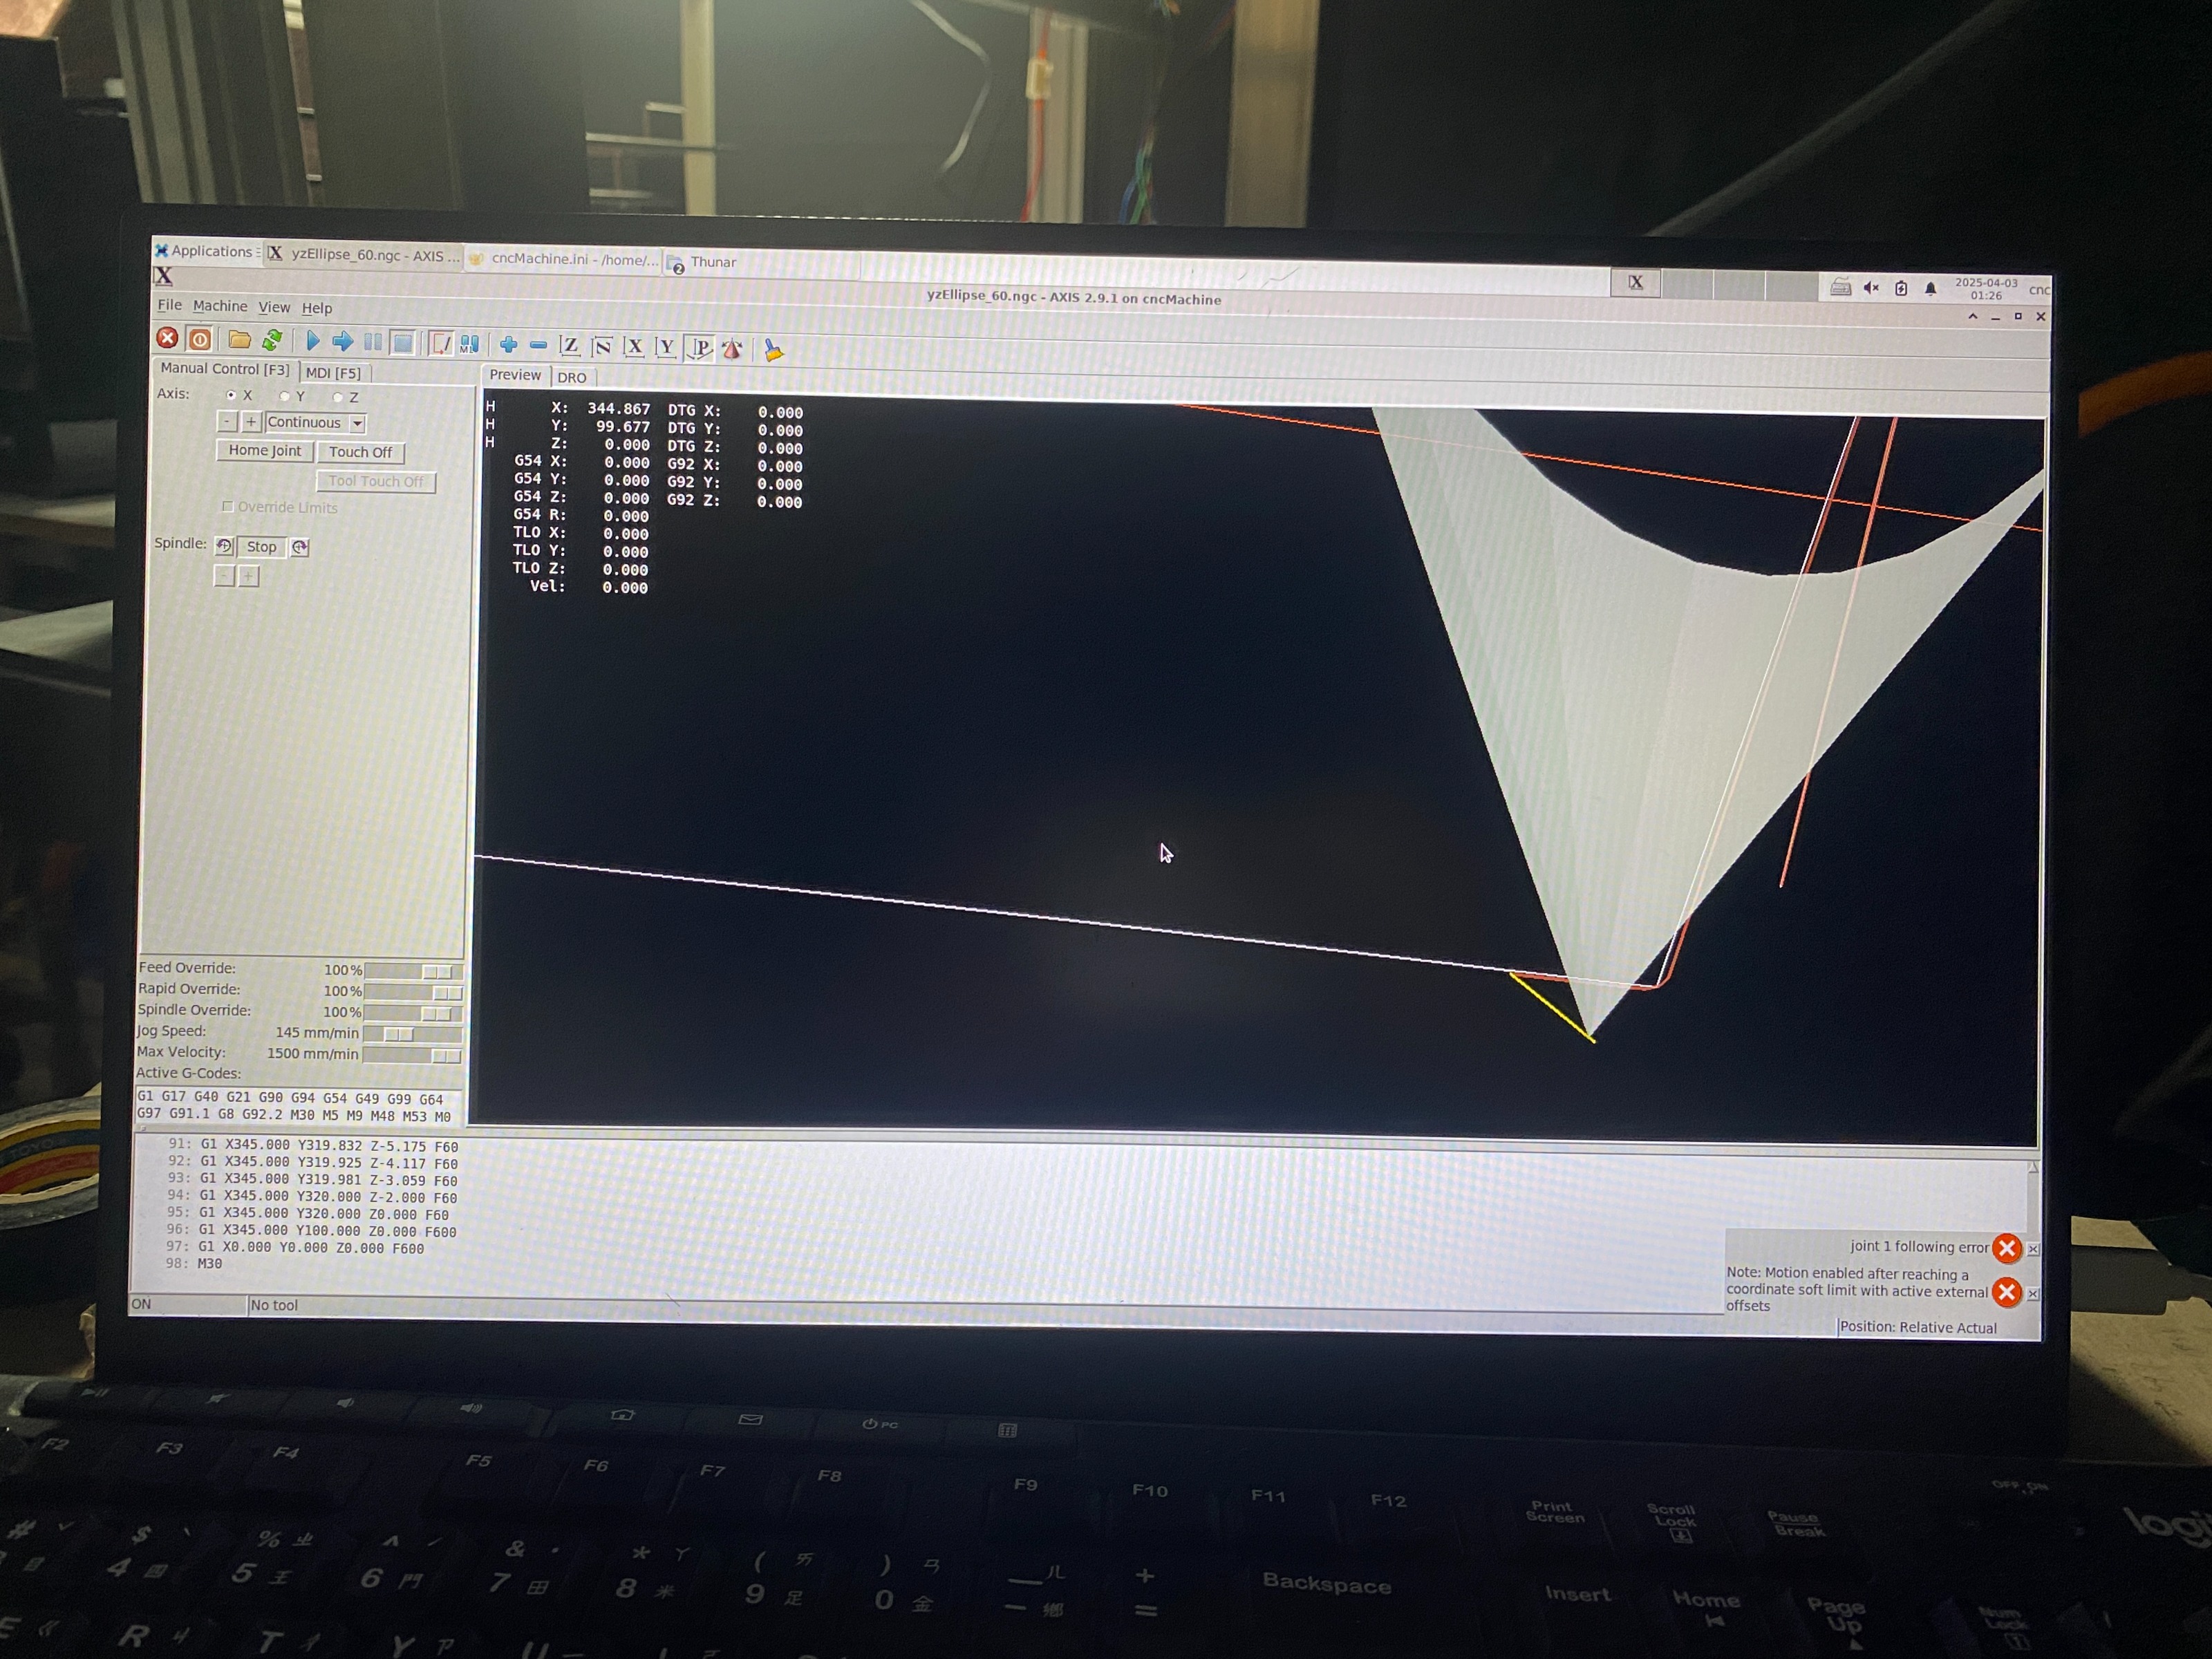Screen dimensions: 2212x1659
Task: Click the Touch Off button
Action: pyautogui.click(x=360, y=452)
